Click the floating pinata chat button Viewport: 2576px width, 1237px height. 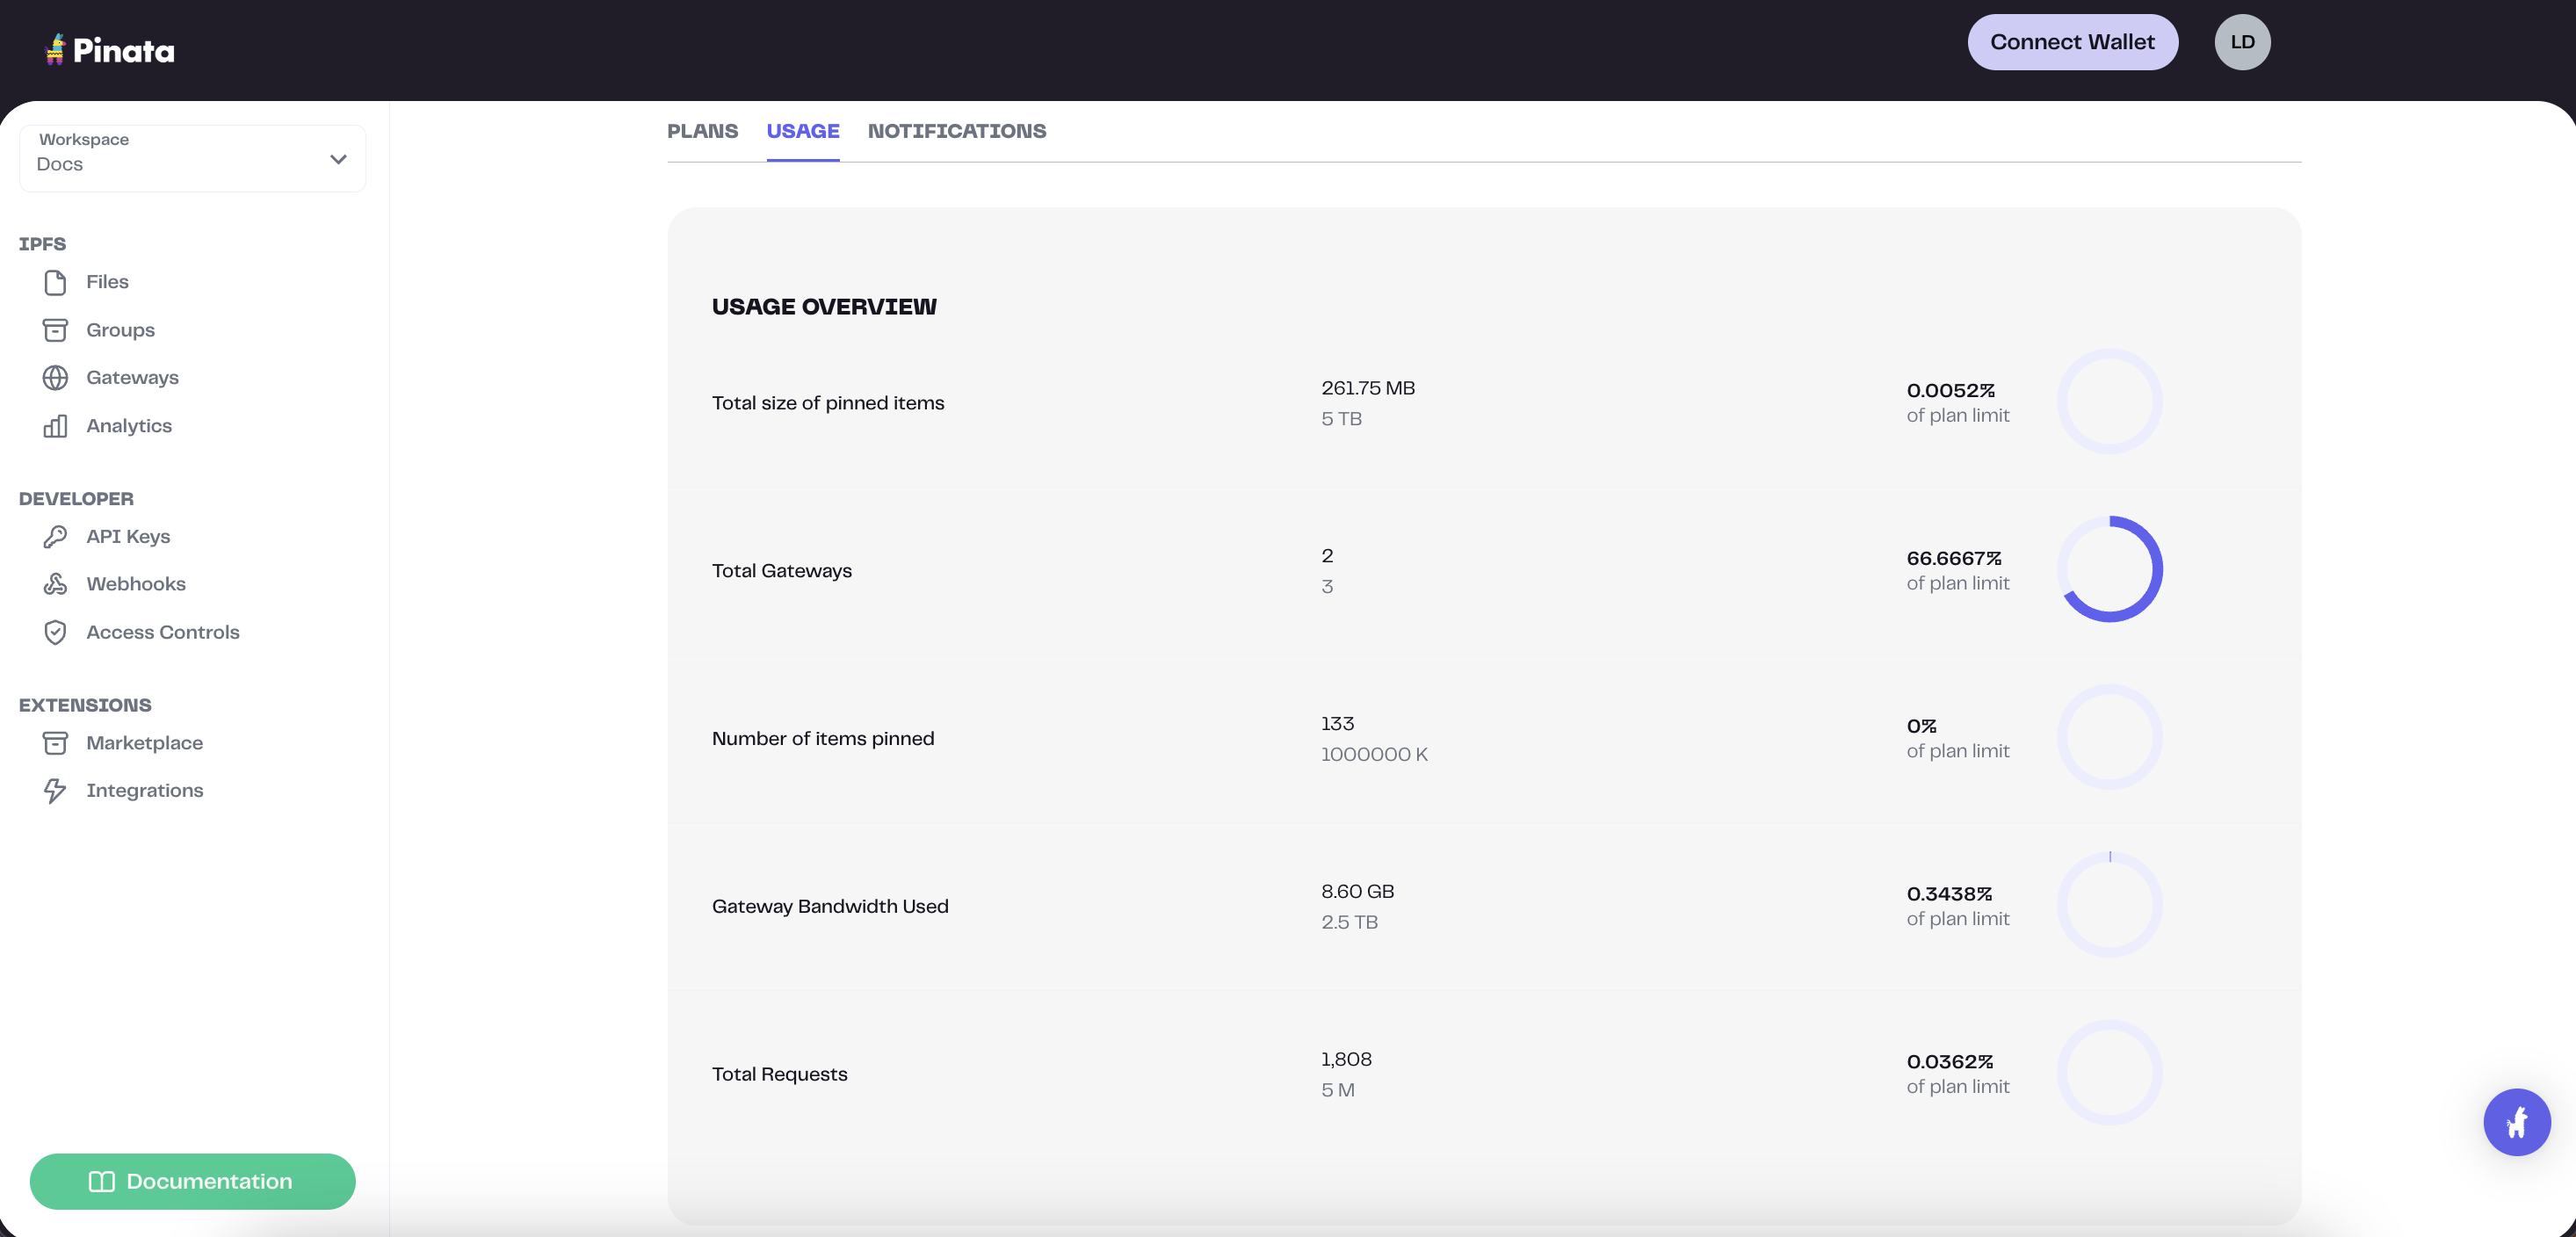[x=2516, y=1122]
